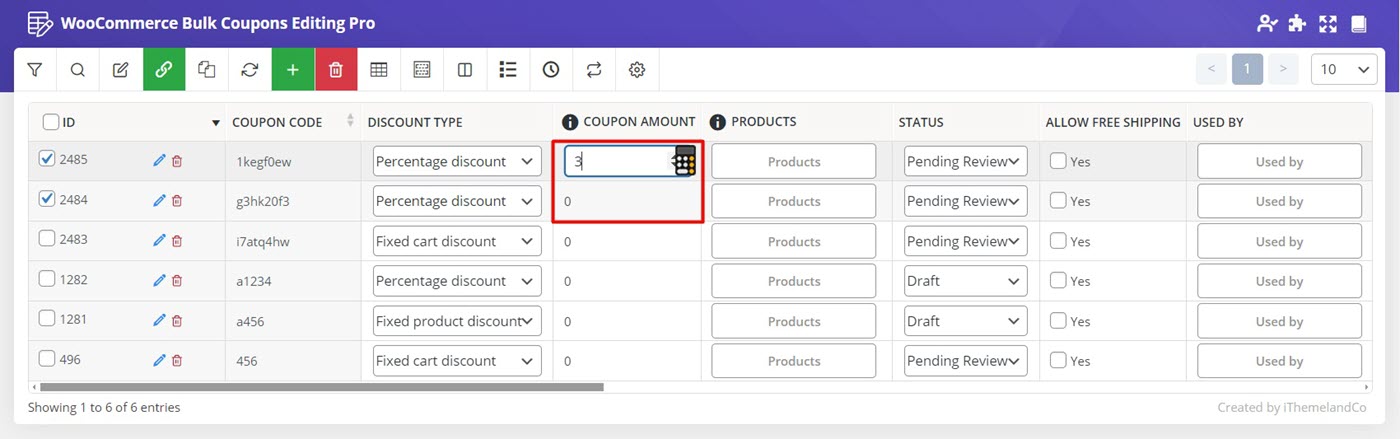
Task: Click the coupon code cell a1234
Action: [x=293, y=281]
